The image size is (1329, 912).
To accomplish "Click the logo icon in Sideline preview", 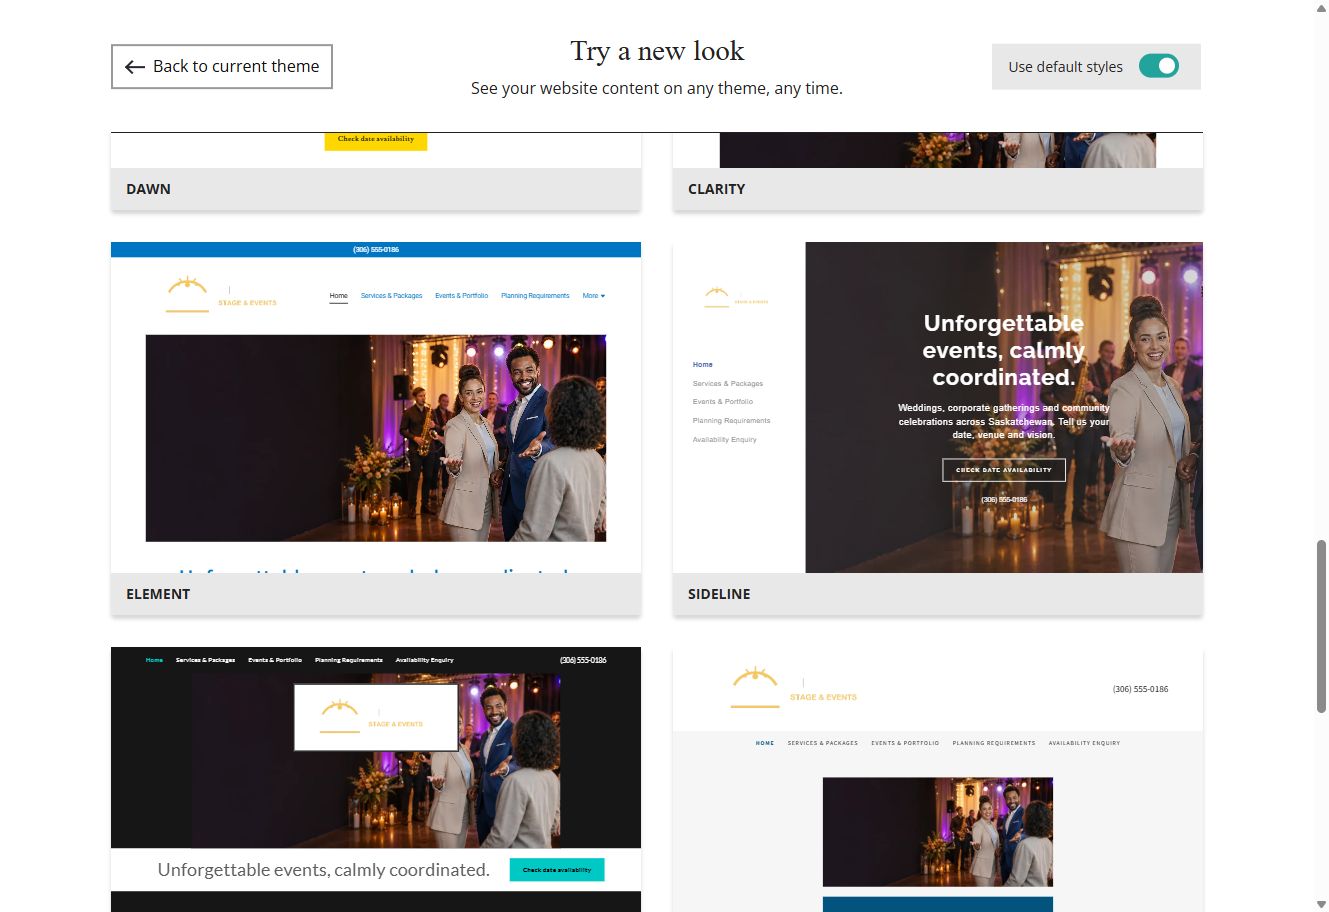I will (x=716, y=297).
